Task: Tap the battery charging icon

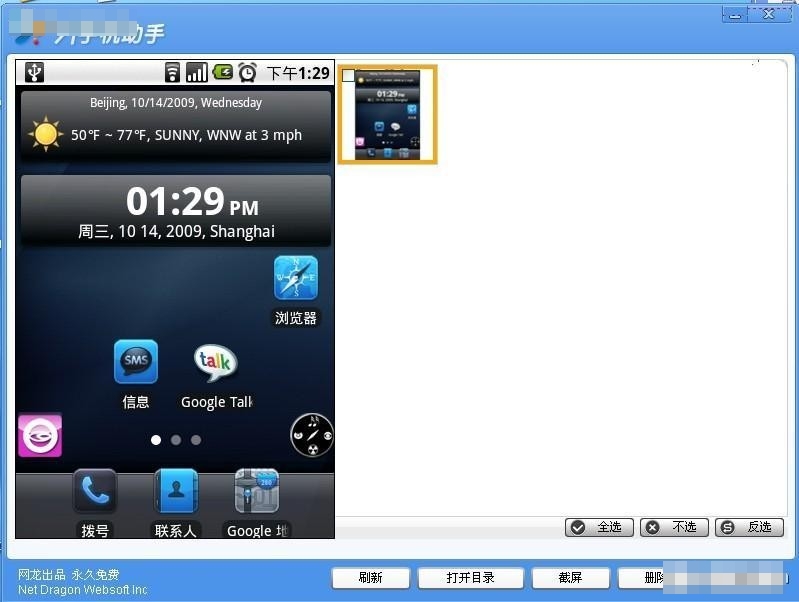Action: (x=223, y=72)
